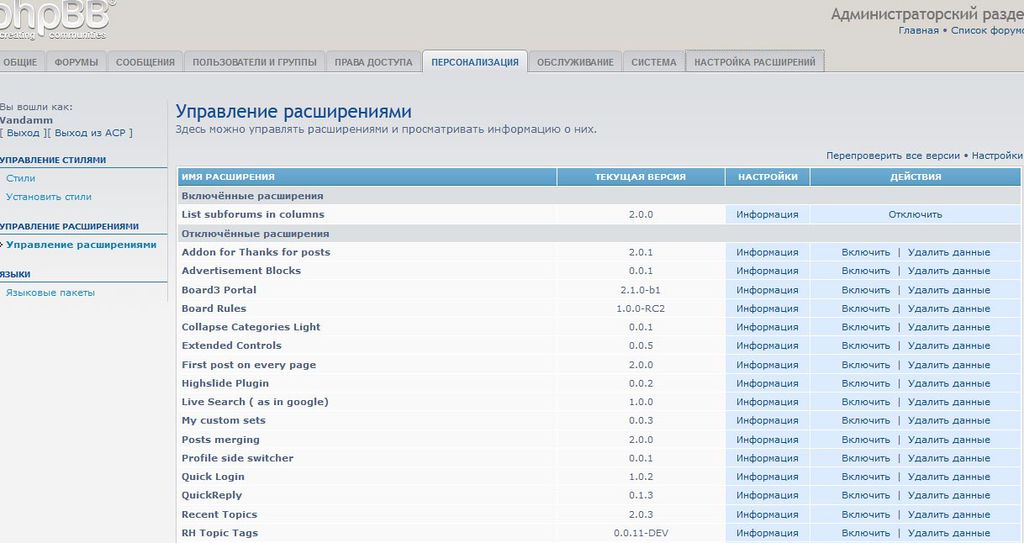
Task: Enable the Board3 Portal extension
Action: coord(865,290)
